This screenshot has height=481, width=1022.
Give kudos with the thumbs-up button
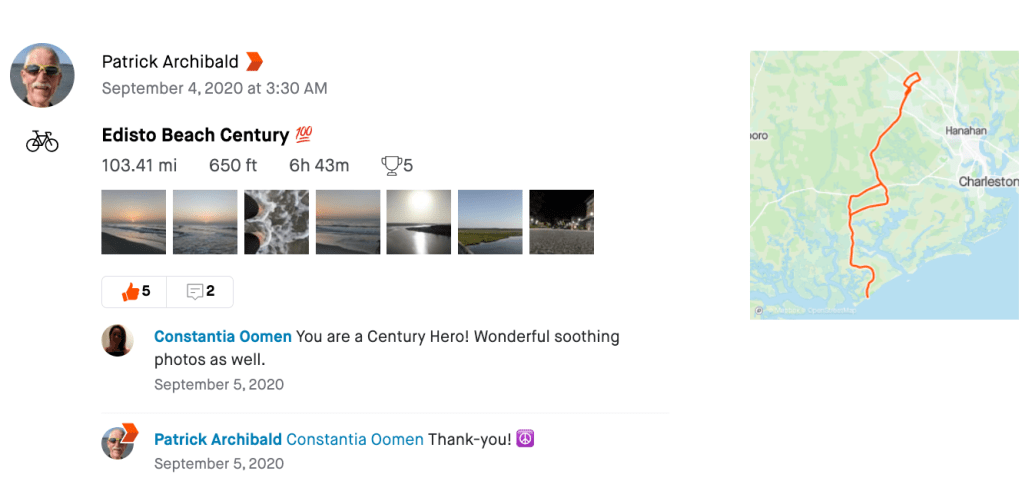132,292
